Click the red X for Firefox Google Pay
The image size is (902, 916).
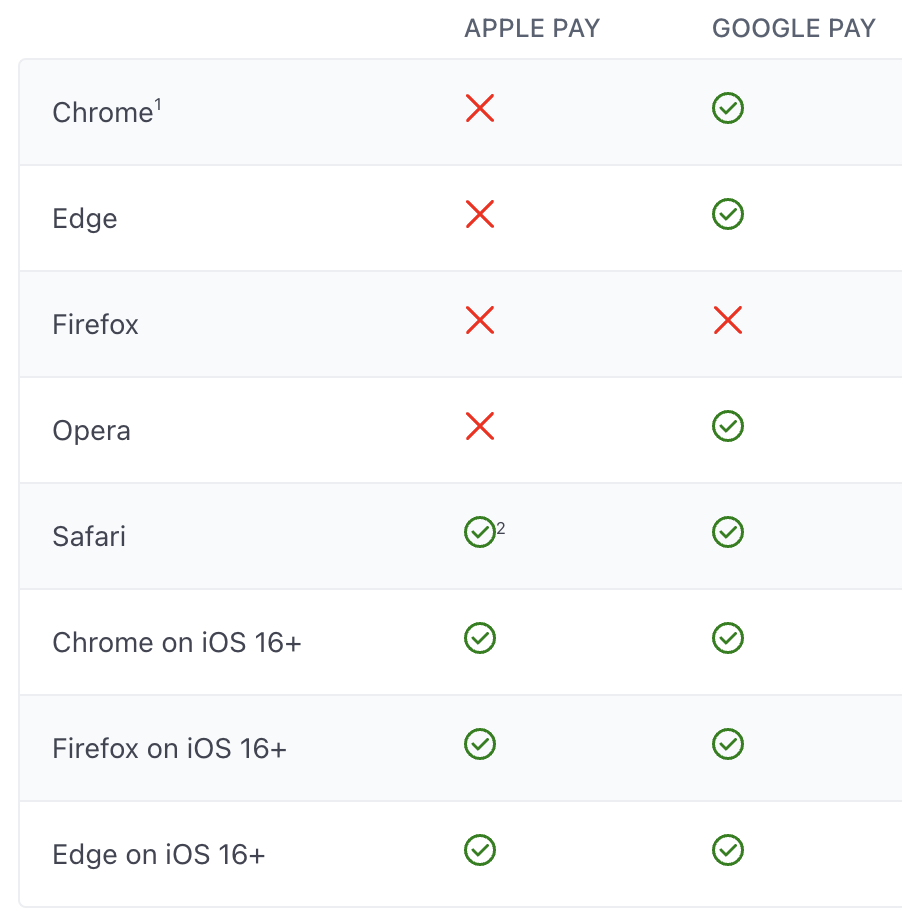point(727,320)
